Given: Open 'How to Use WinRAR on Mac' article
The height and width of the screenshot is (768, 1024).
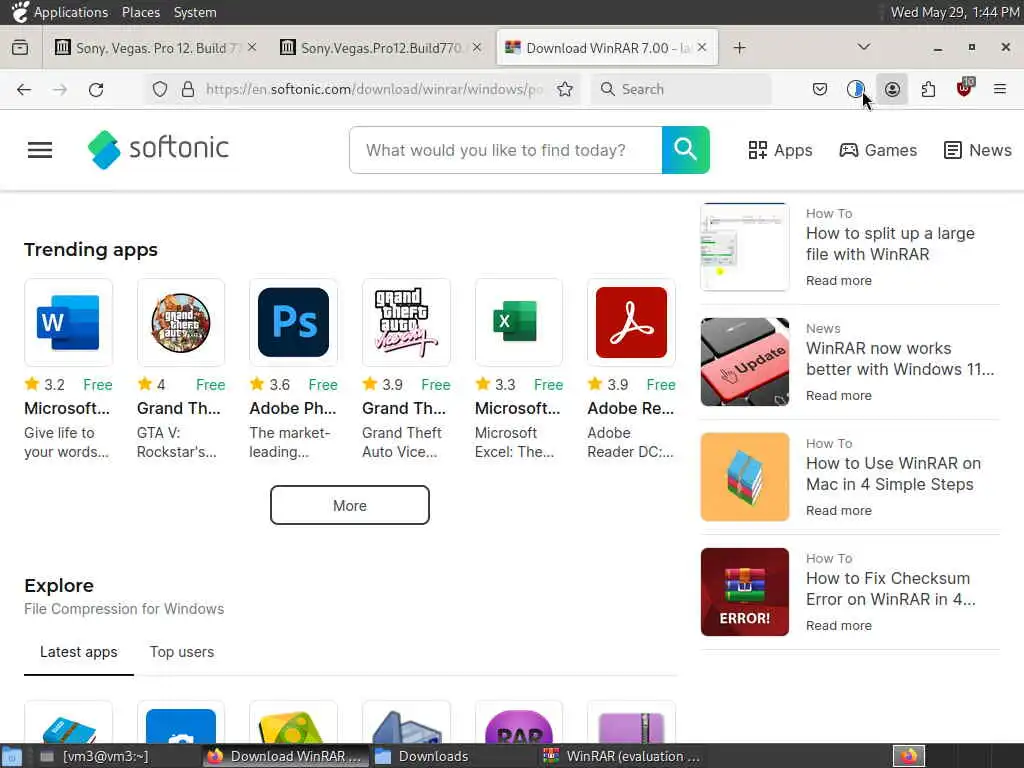Looking at the screenshot, I should [x=893, y=473].
